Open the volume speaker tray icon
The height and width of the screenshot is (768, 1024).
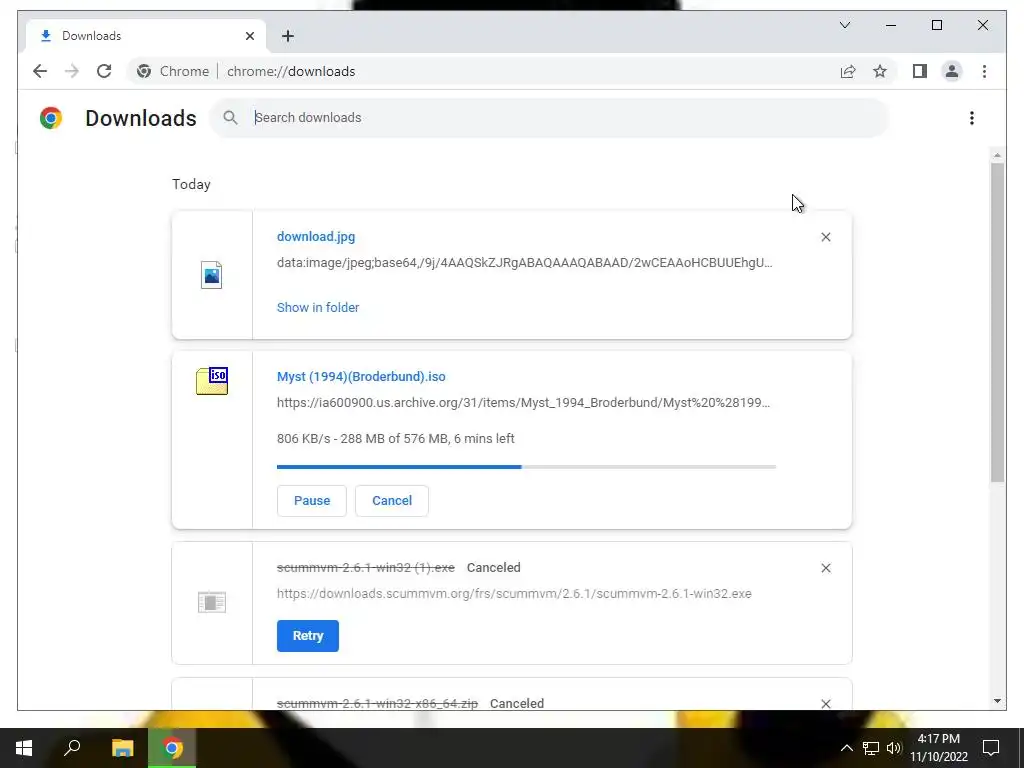pyautogui.click(x=893, y=748)
